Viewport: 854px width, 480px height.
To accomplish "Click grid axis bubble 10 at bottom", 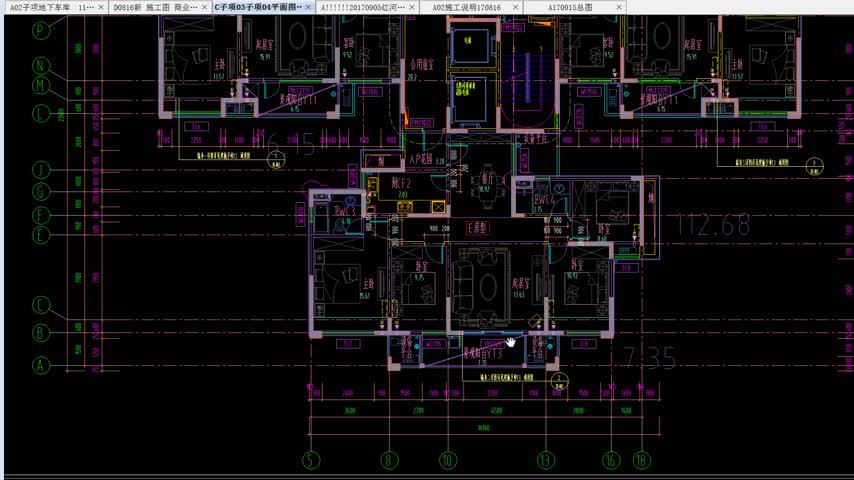I will (x=447, y=461).
